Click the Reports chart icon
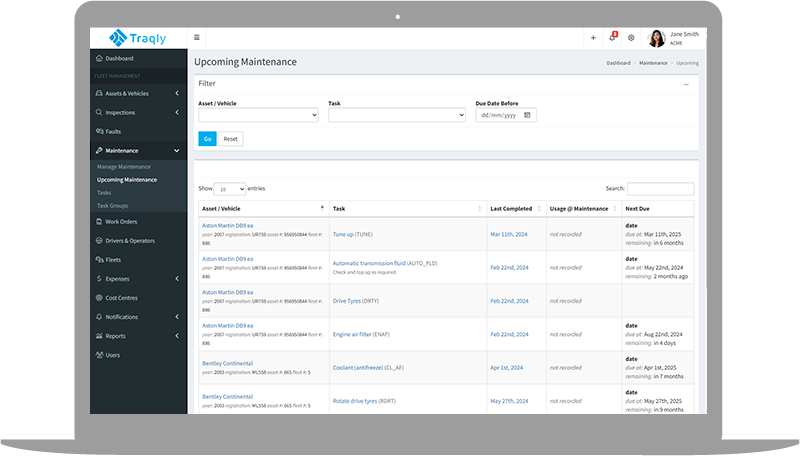This screenshot has width=800, height=456. (x=99, y=336)
